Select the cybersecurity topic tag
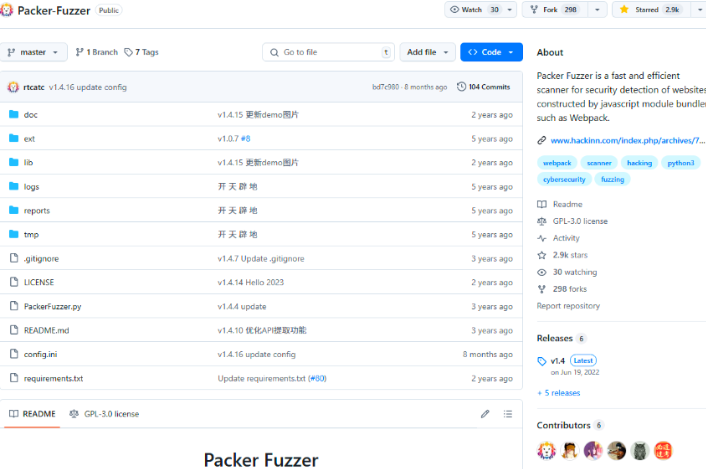The height and width of the screenshot is (469, 706). pyautogui.click(x=564, y=179)
